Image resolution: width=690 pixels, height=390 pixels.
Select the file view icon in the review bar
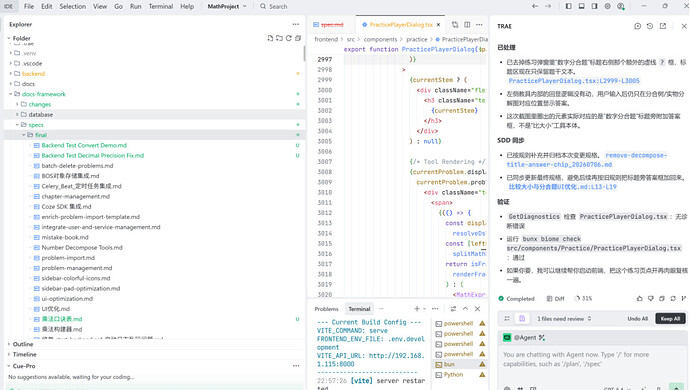point(522,318)
